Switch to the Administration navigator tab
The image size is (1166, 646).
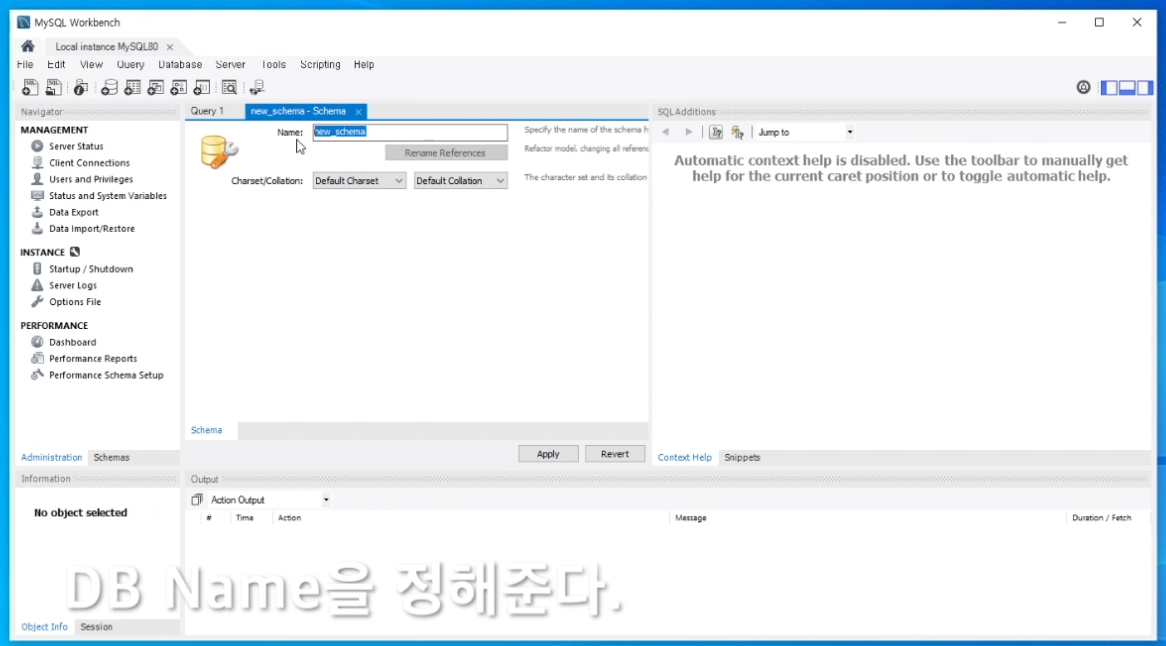(51, 457)
